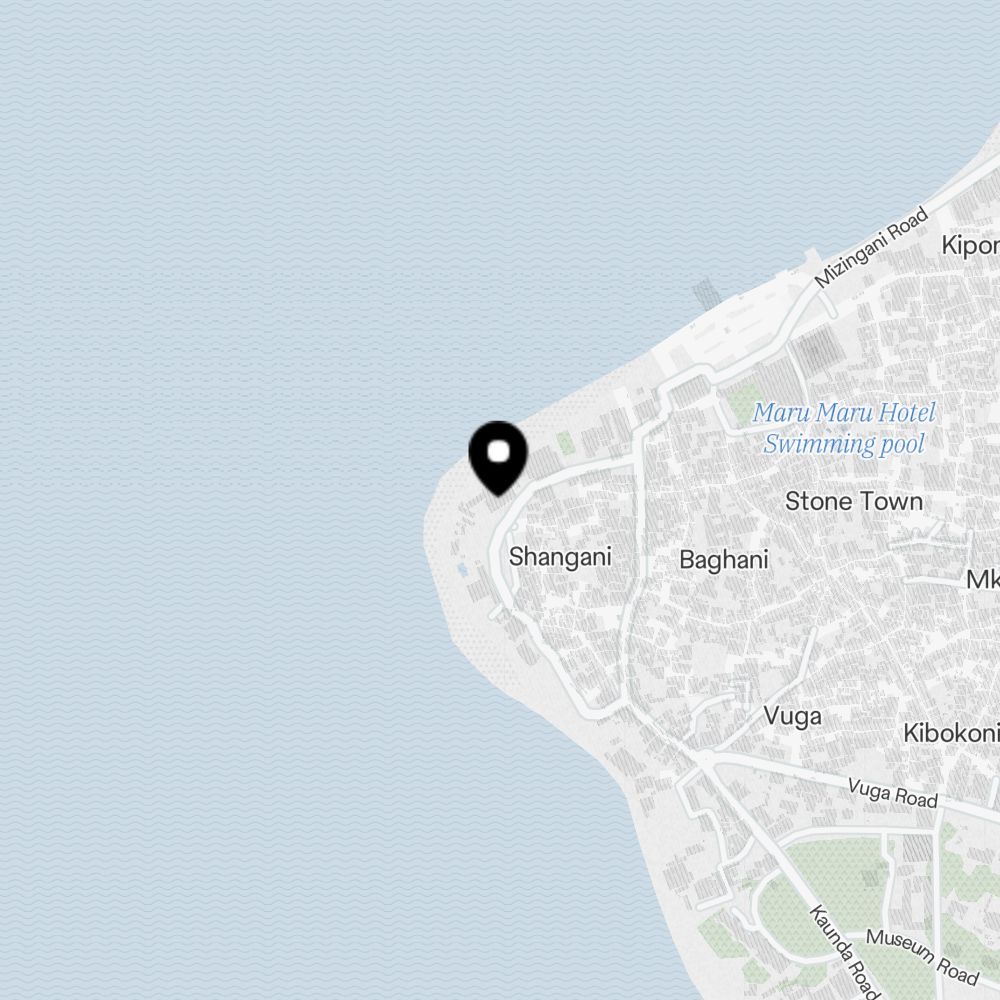
Task: Click the black location pin marker
Action: [498, 457]
